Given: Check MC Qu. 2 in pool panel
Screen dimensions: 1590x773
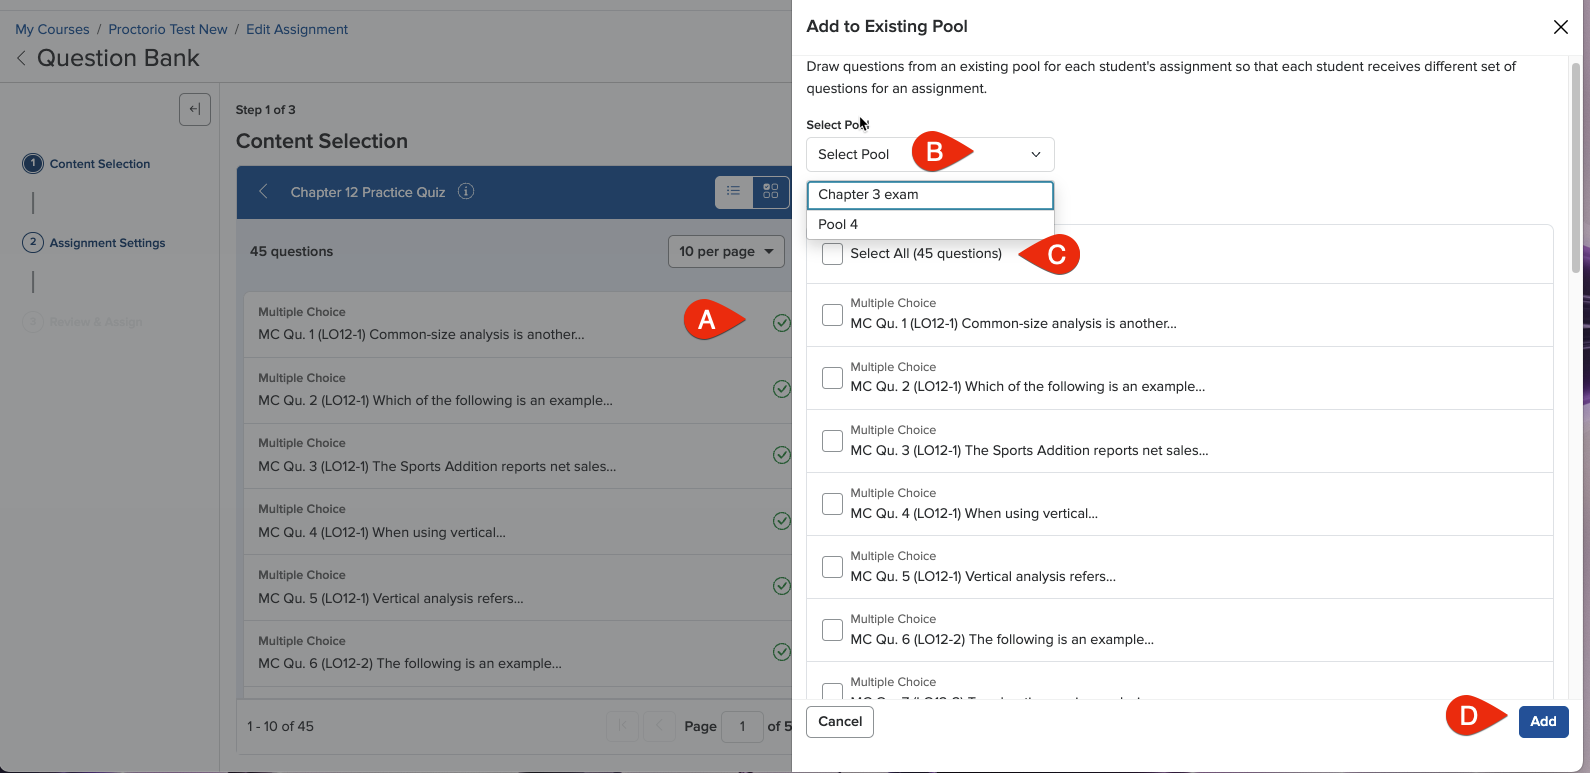Looking at the screenshot, I should 832,378.
